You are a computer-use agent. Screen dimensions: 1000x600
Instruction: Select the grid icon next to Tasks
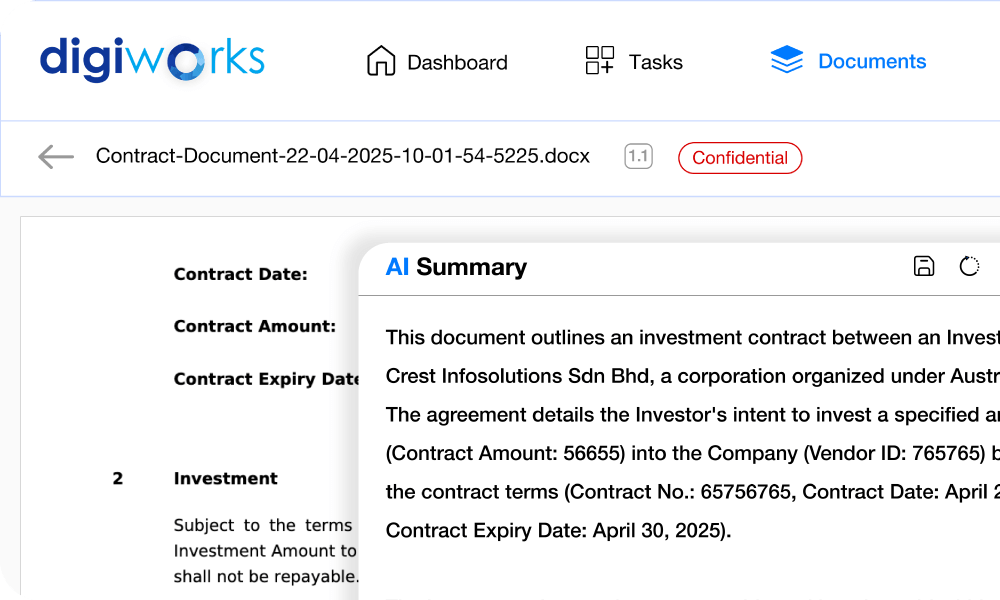coord(599,61)
